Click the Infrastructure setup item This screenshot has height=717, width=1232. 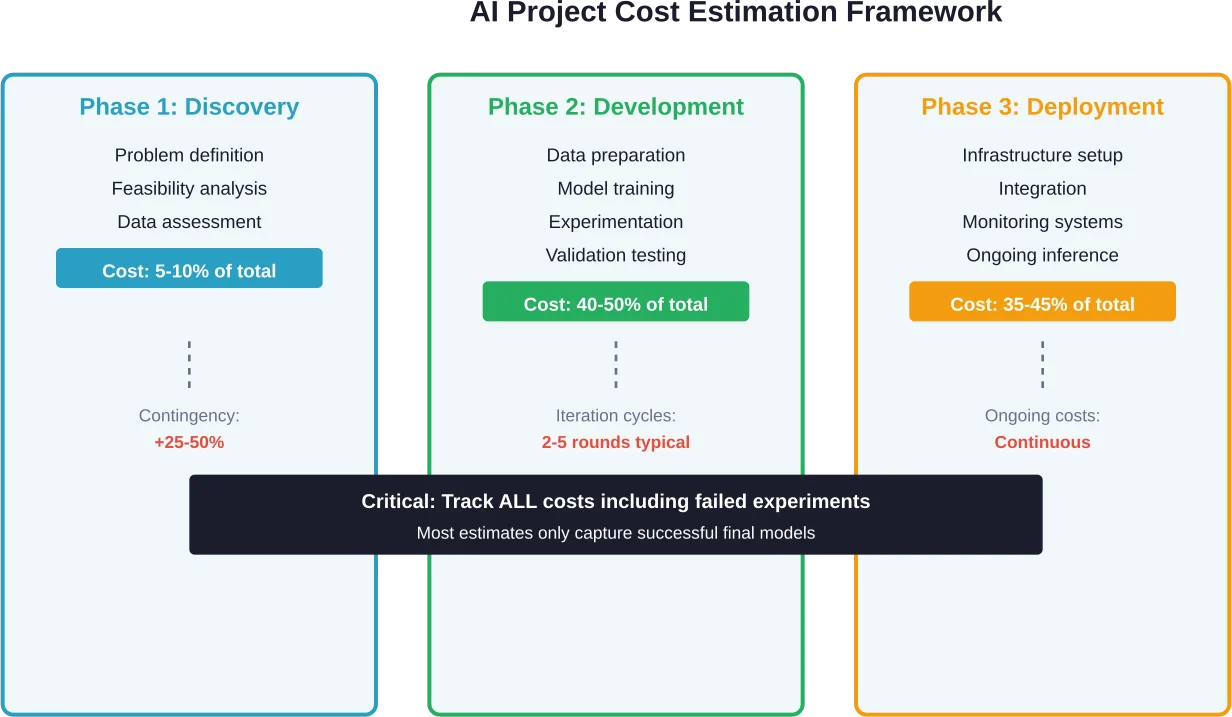1042,155
